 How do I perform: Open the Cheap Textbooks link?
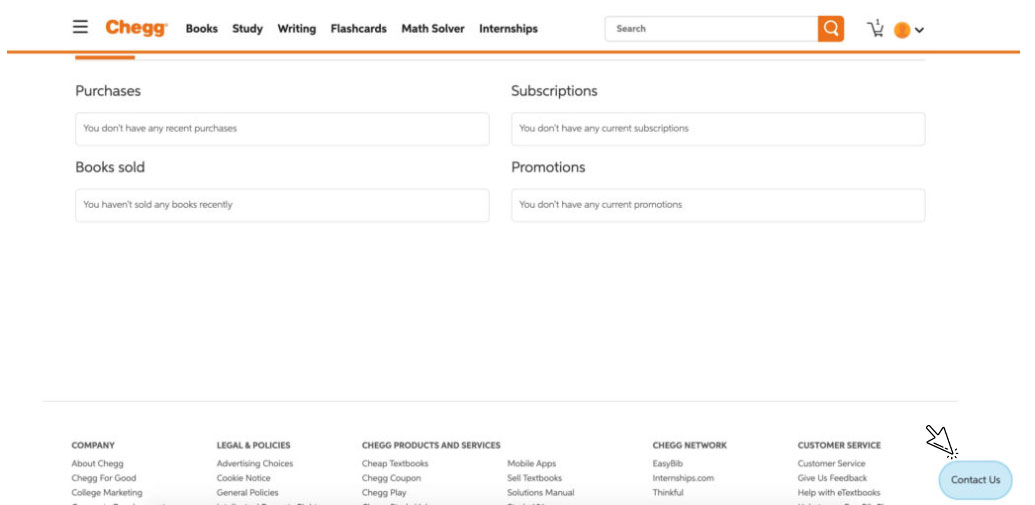[395, 463]
